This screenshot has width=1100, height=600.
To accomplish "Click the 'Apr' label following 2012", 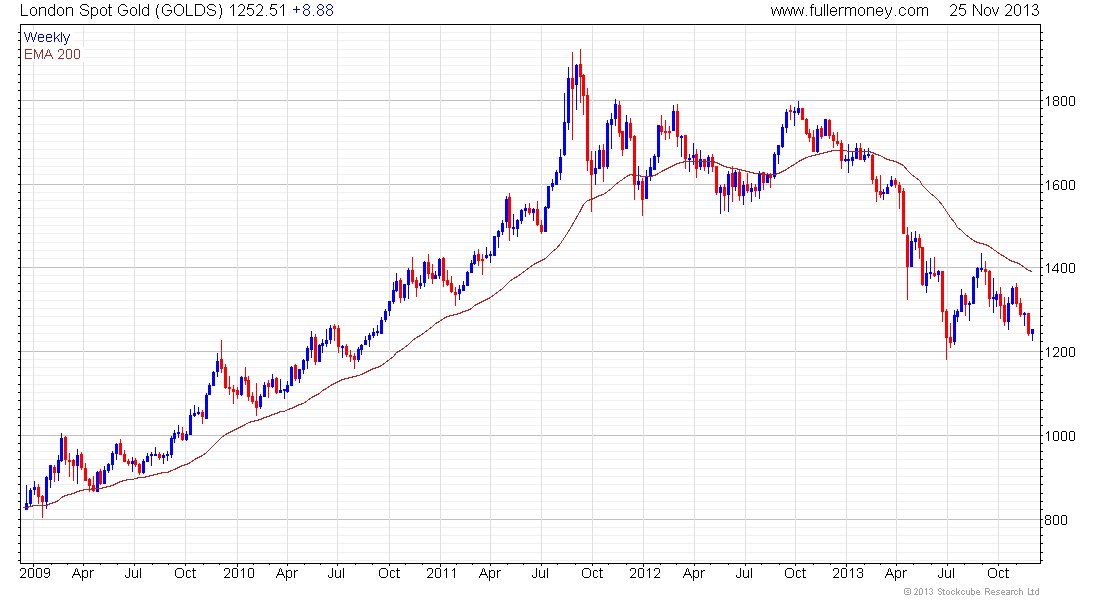I will 694,574.
